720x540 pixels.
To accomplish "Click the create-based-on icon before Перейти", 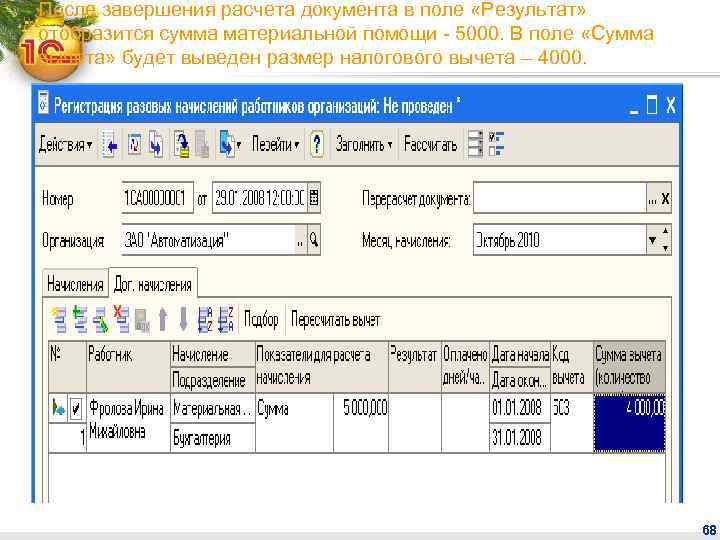I will (226, 145).
